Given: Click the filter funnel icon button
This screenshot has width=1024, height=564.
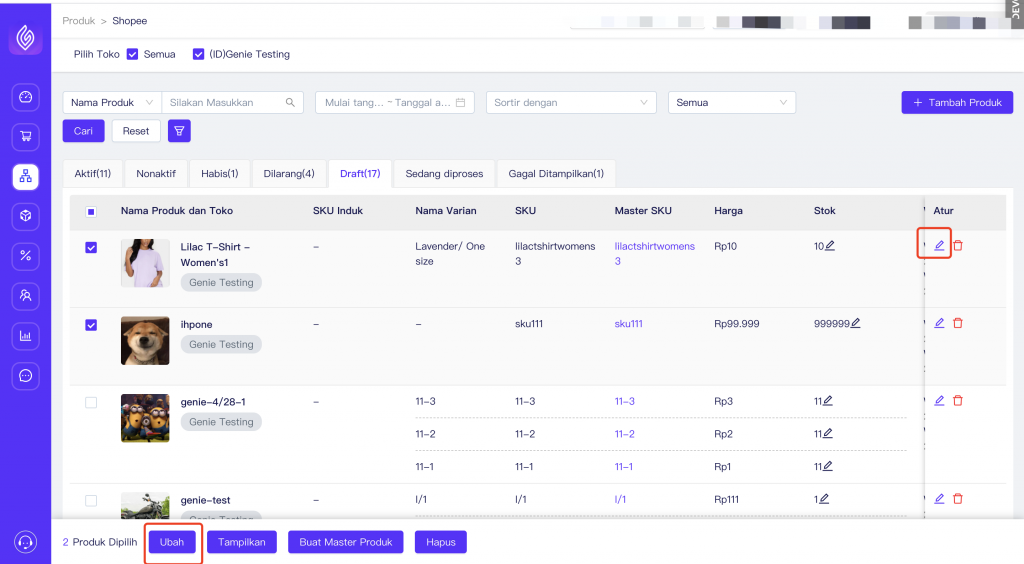Looking at the screenshot, I should 179,131.
